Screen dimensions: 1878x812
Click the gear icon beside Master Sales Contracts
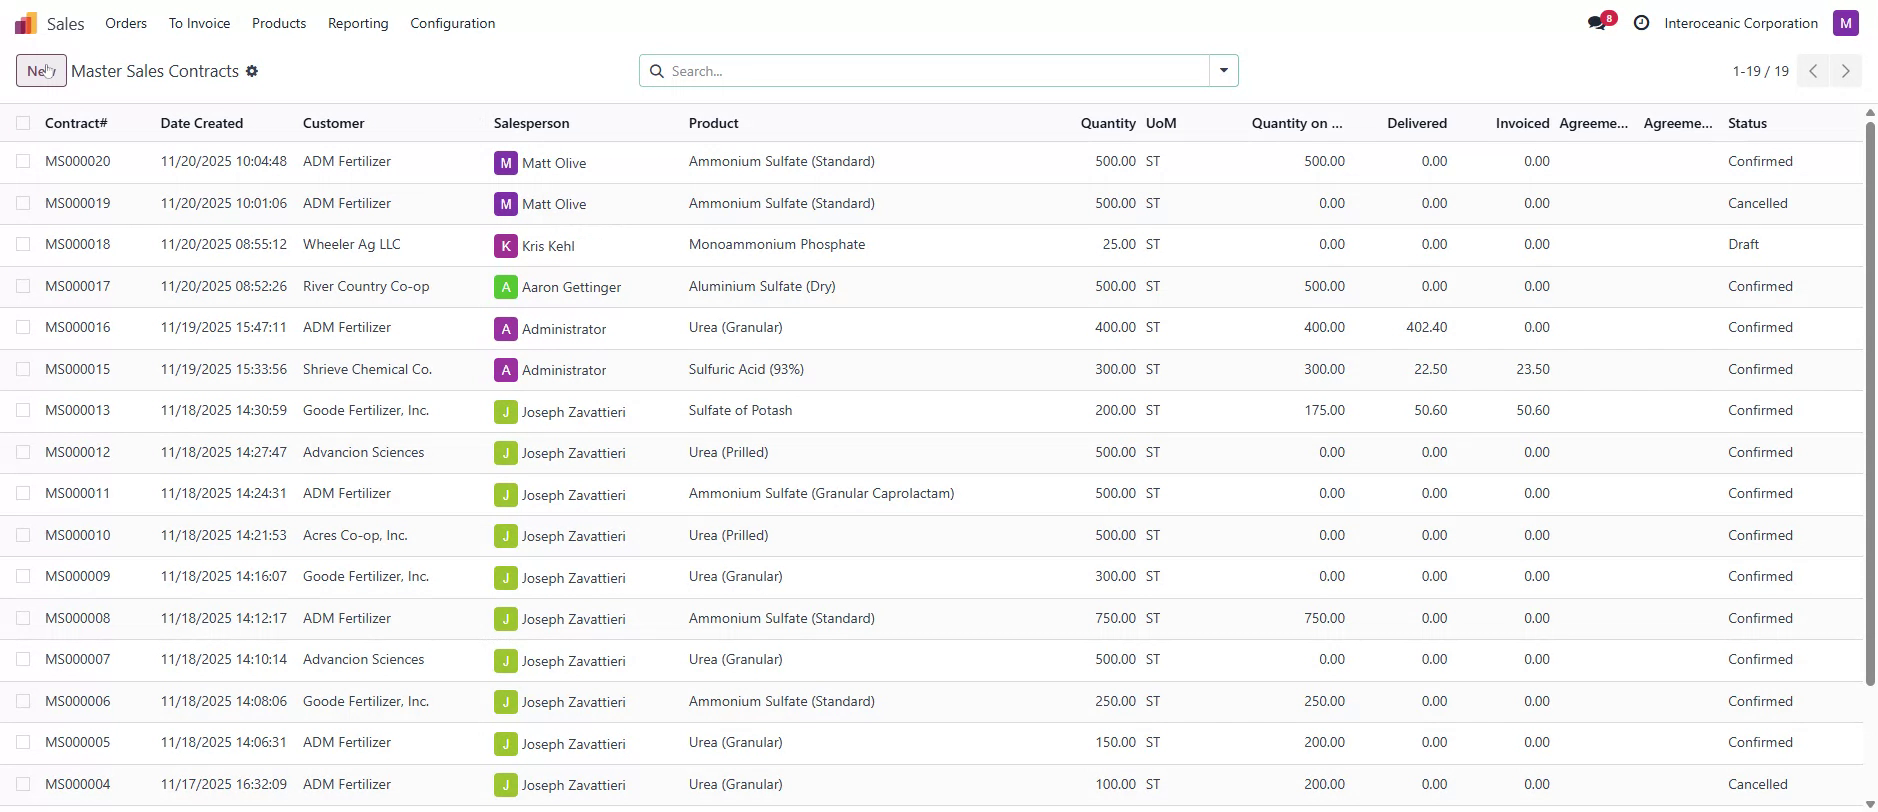point(252,71)
